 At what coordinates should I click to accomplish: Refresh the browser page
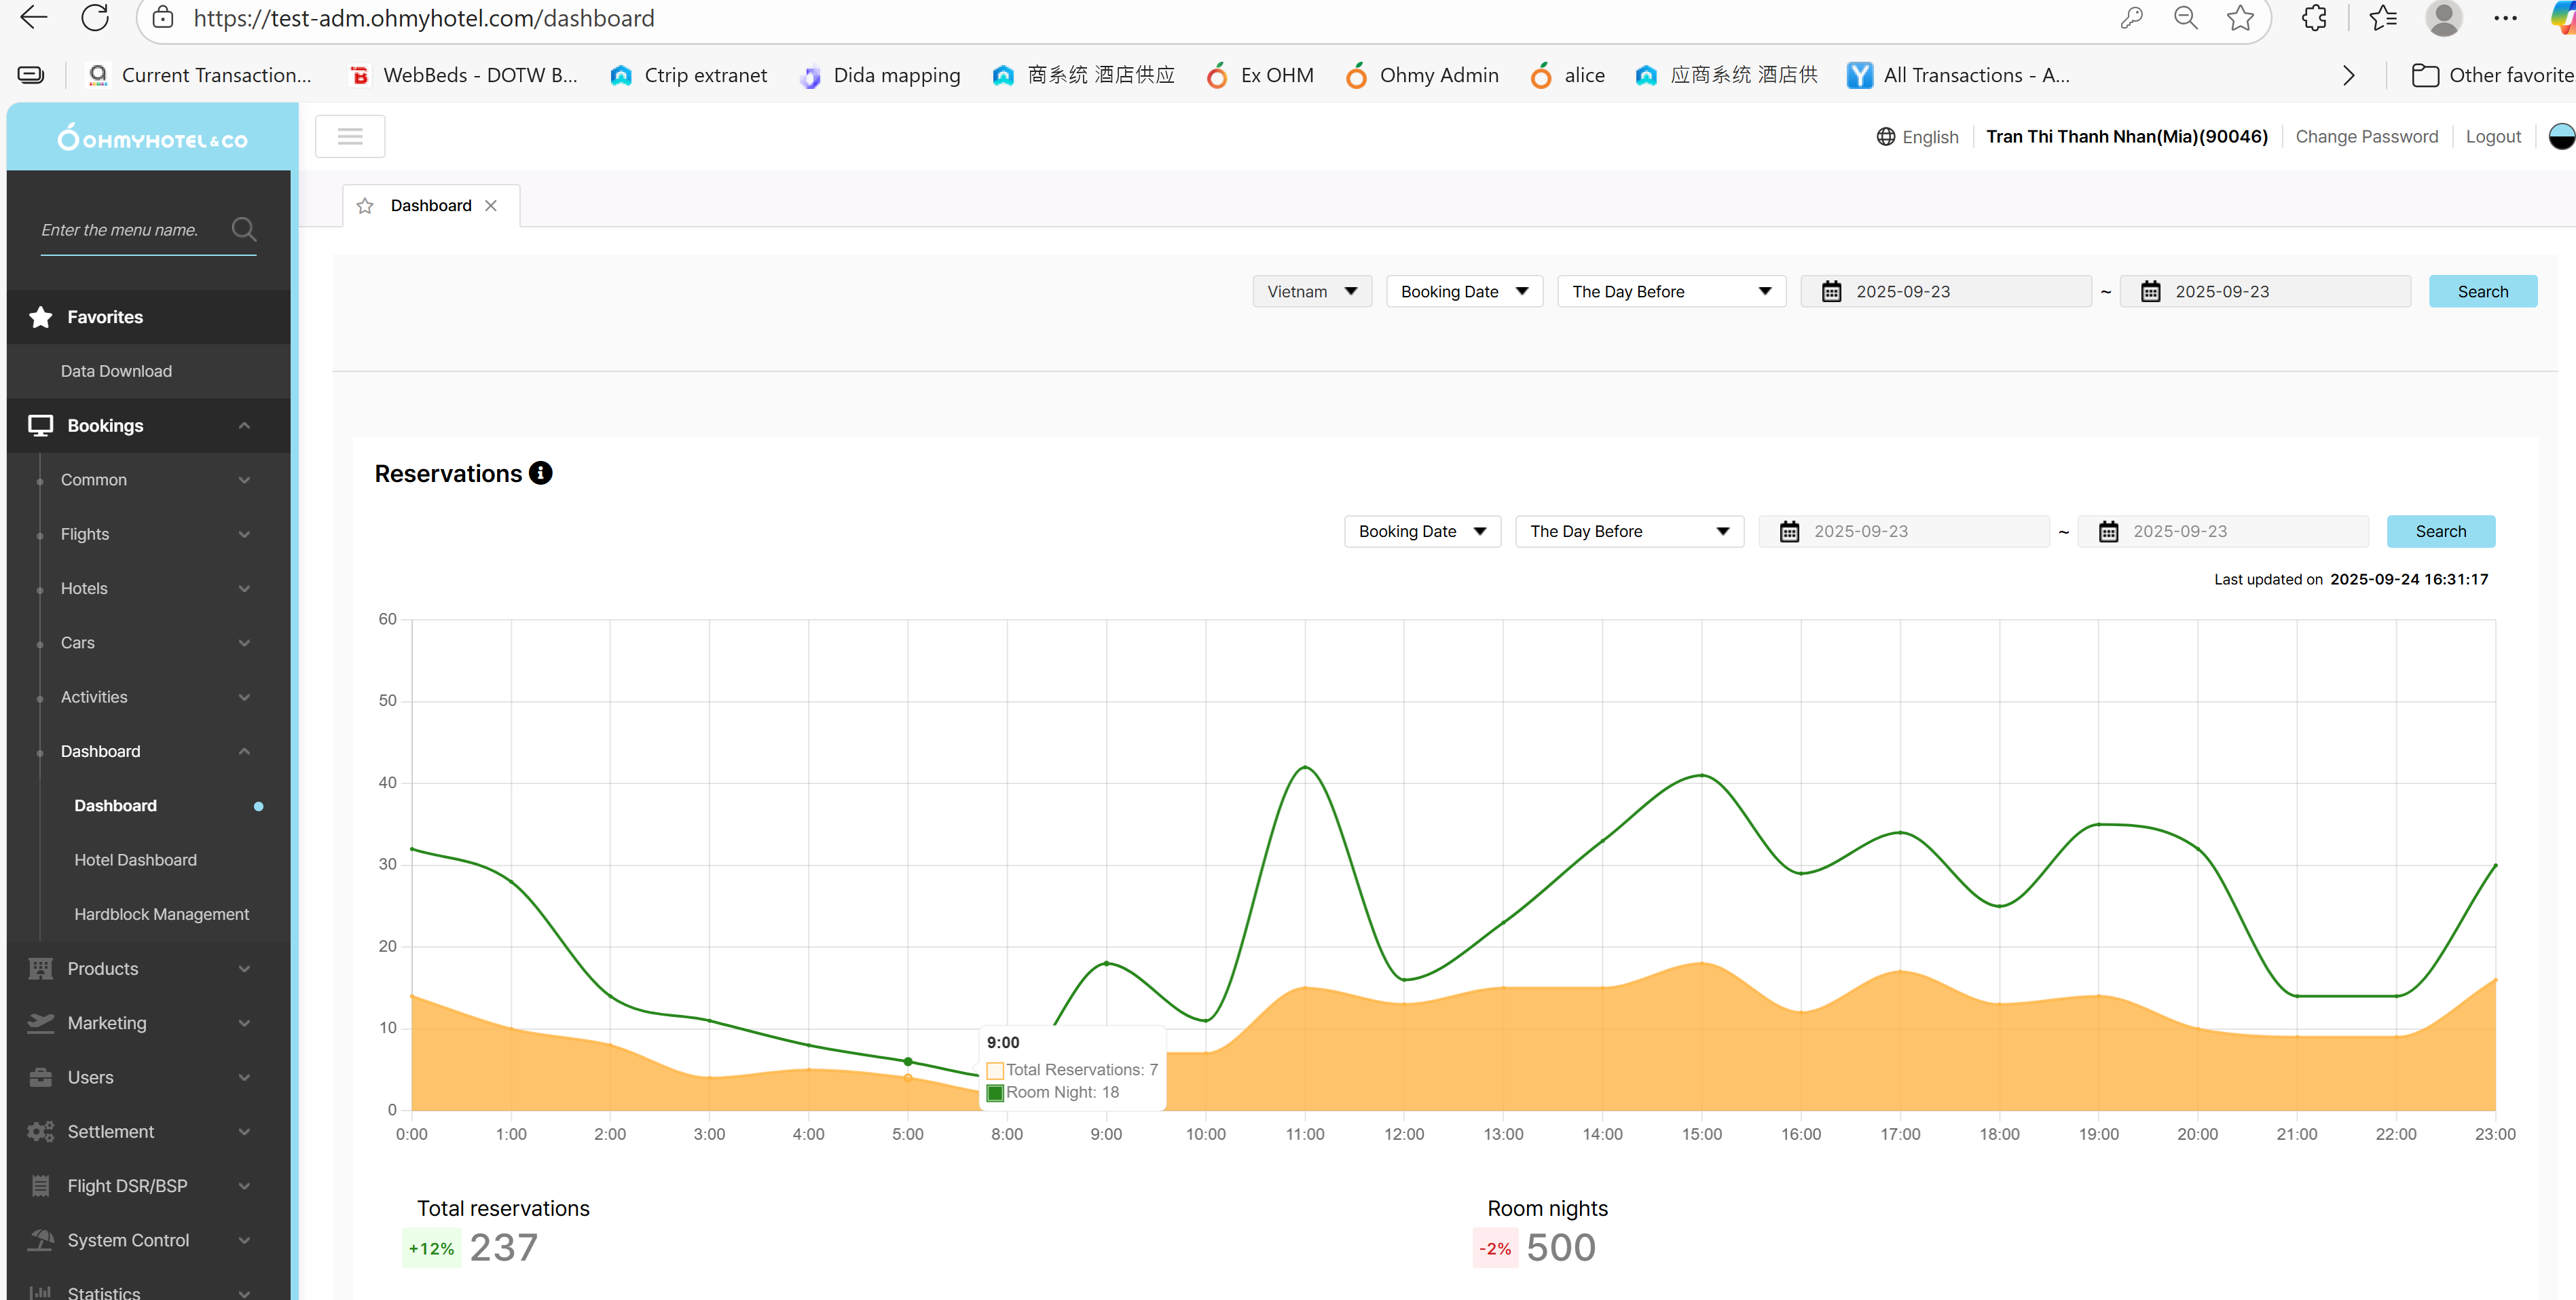(x=95, y=18)
